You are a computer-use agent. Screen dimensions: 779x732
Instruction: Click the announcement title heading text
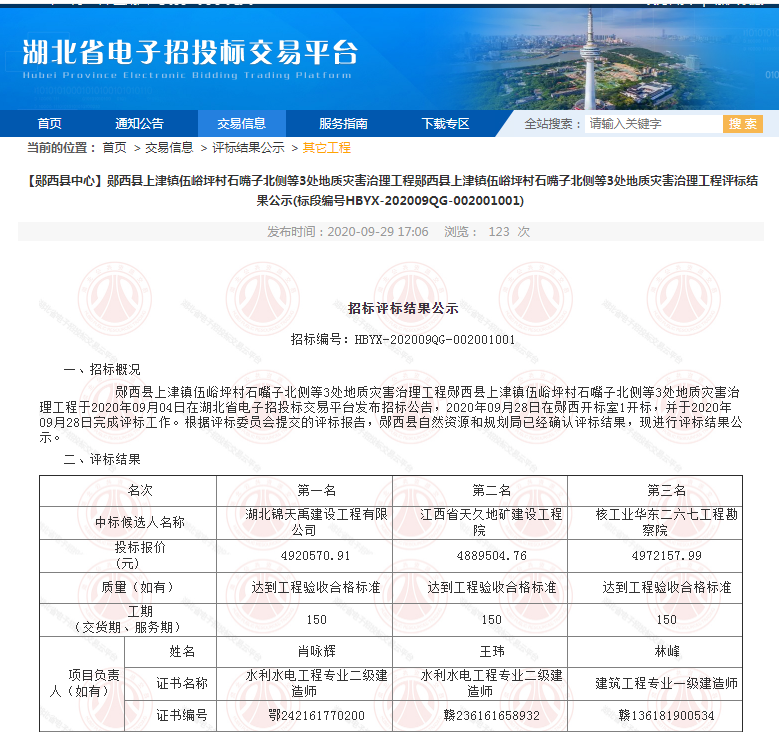389,190
